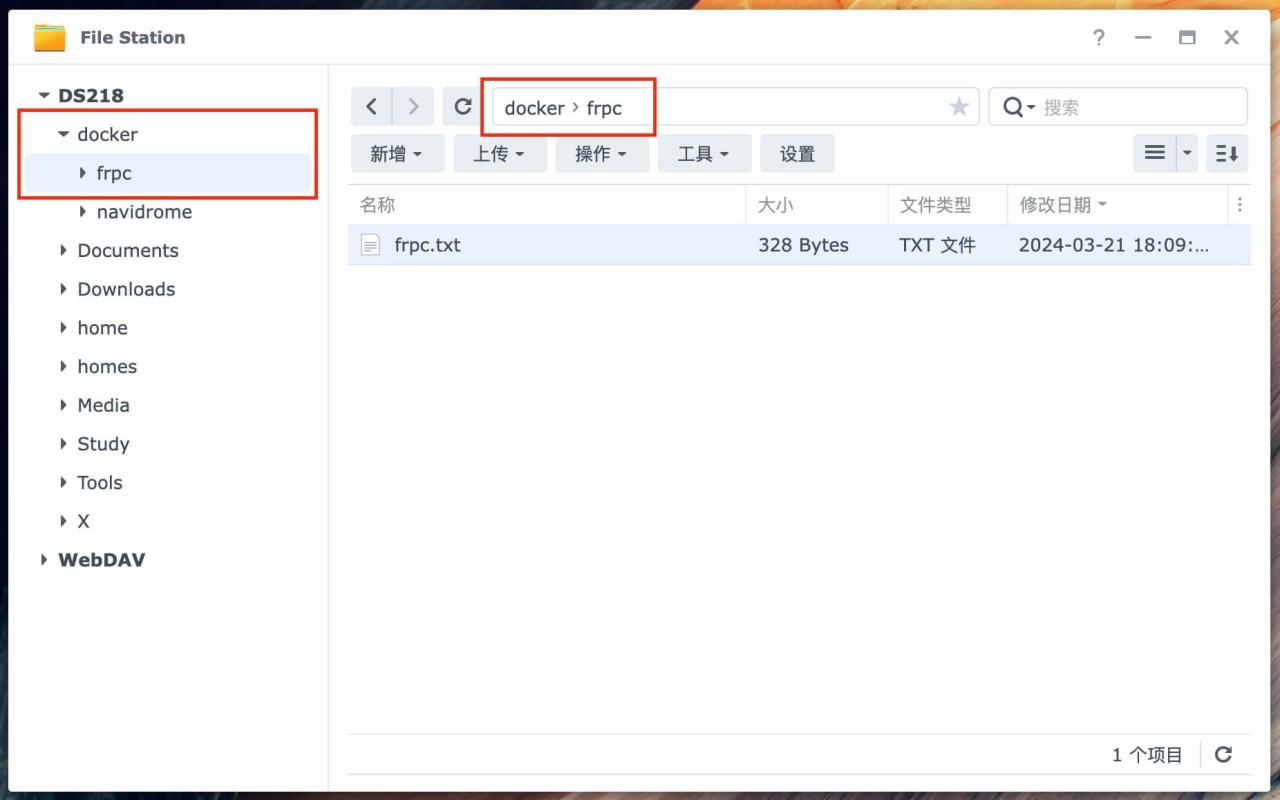Select the frpc folder in tree
This screenshot has width=1280, height=800.
pos(114,173)
